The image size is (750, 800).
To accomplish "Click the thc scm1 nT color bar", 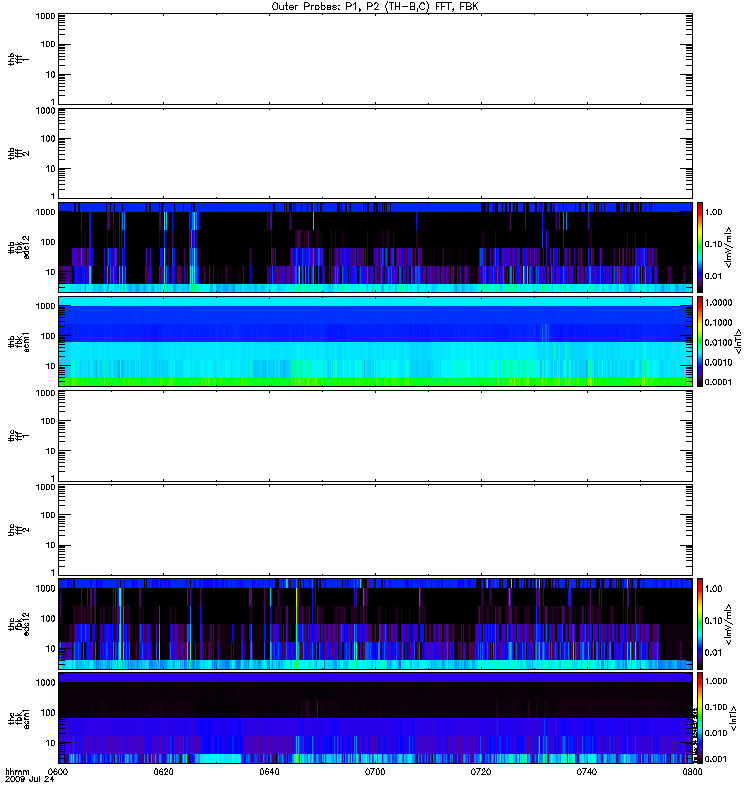I will tap(700, 718).
